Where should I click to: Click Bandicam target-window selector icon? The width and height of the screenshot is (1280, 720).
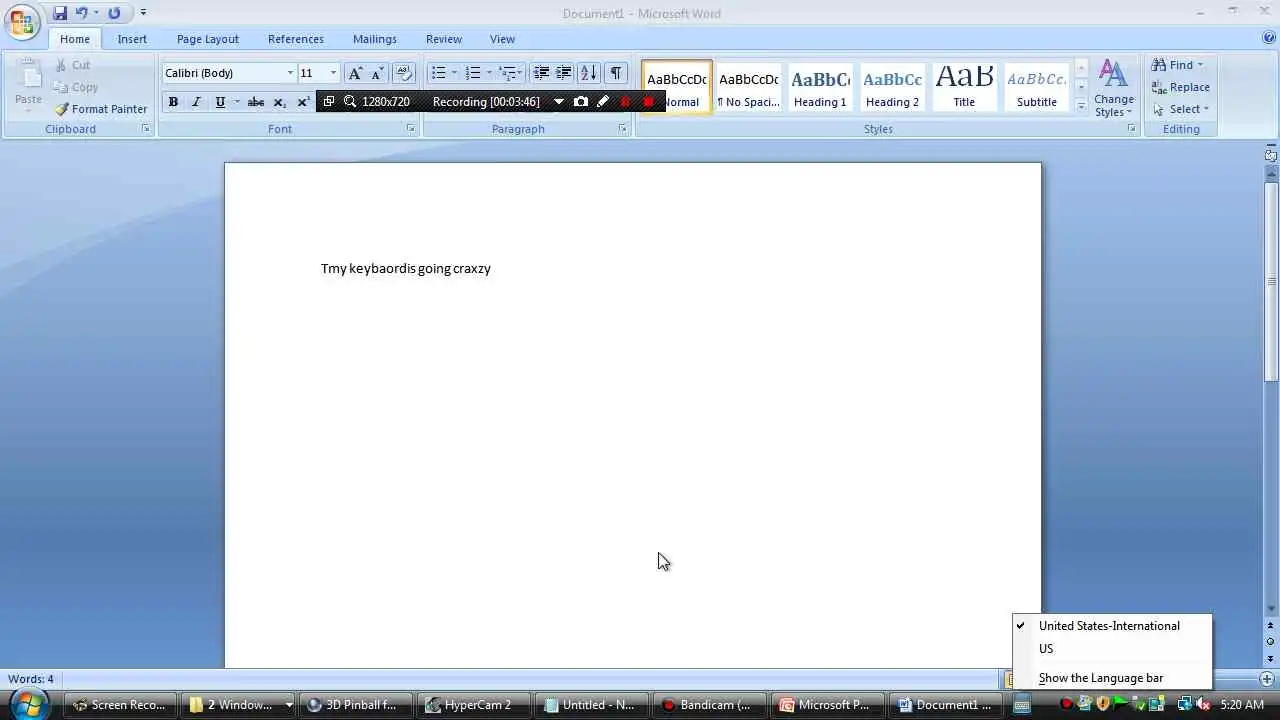[x=329, y=102]
